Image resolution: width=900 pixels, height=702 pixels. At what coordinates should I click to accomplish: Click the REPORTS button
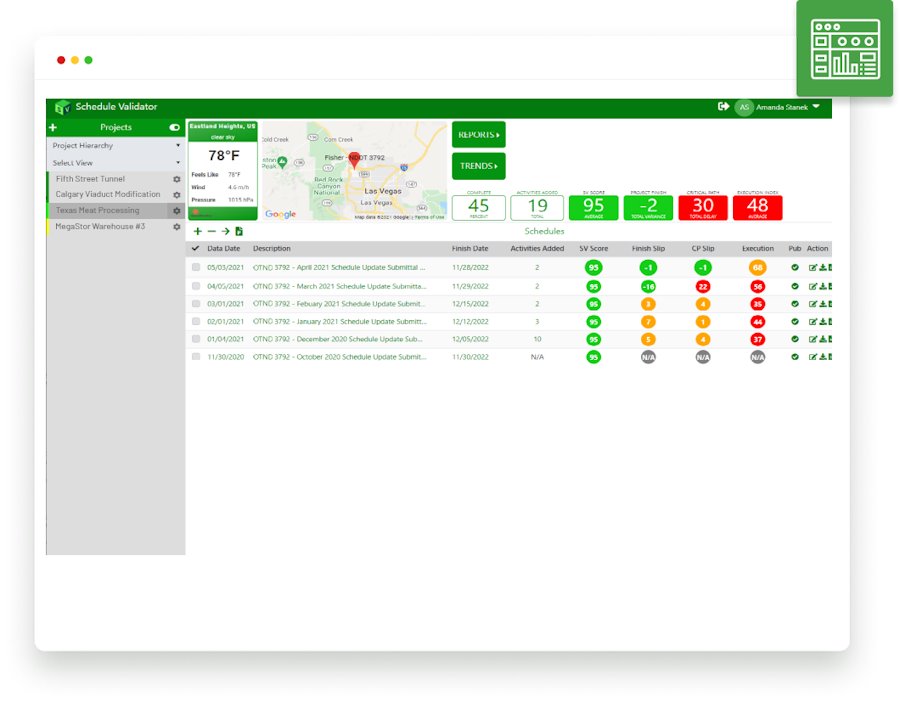pyautogui.click(x=478, y=134)
